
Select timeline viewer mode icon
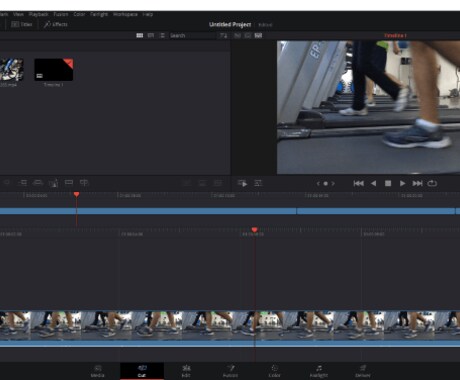coord(258,35)
